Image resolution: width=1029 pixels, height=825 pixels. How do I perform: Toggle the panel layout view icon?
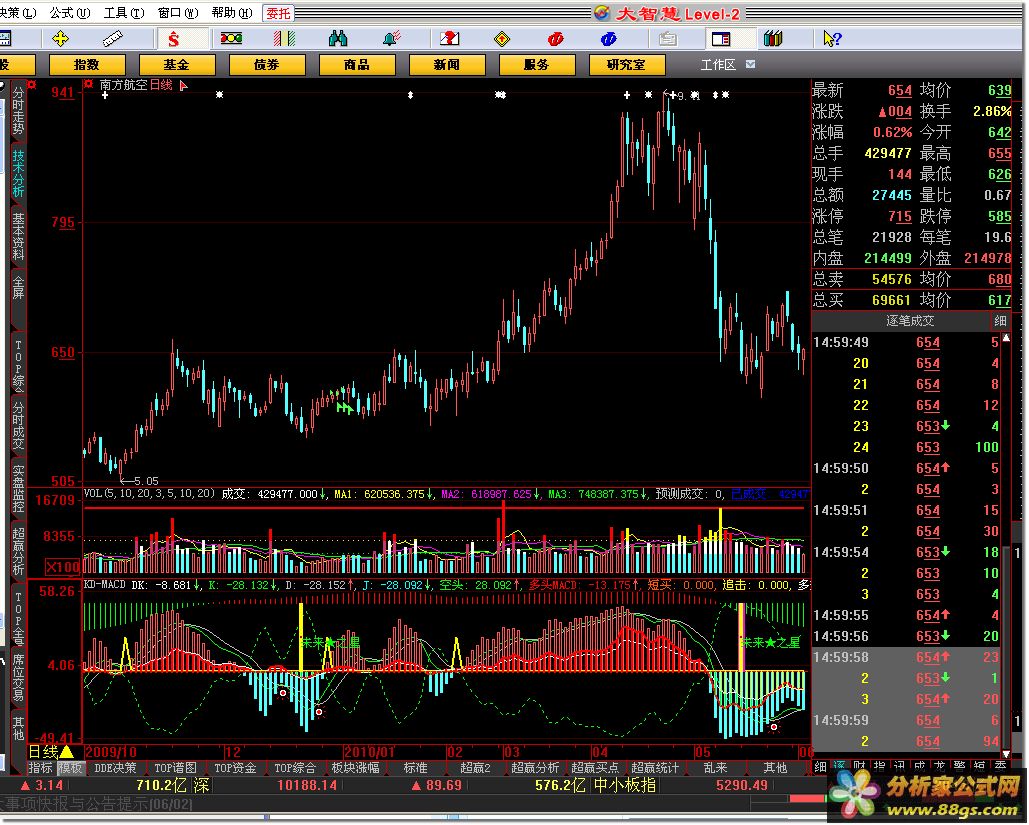click(720, 39)
